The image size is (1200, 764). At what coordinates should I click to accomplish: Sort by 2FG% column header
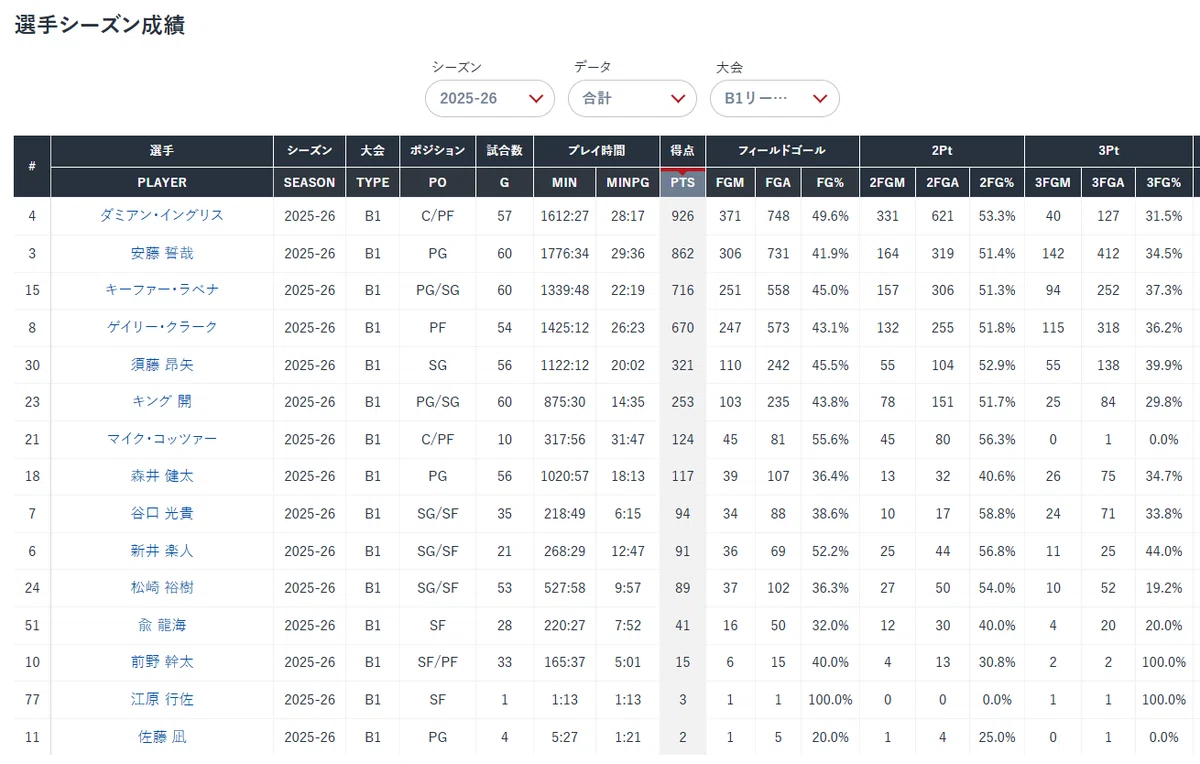click(x=997, y=183)
